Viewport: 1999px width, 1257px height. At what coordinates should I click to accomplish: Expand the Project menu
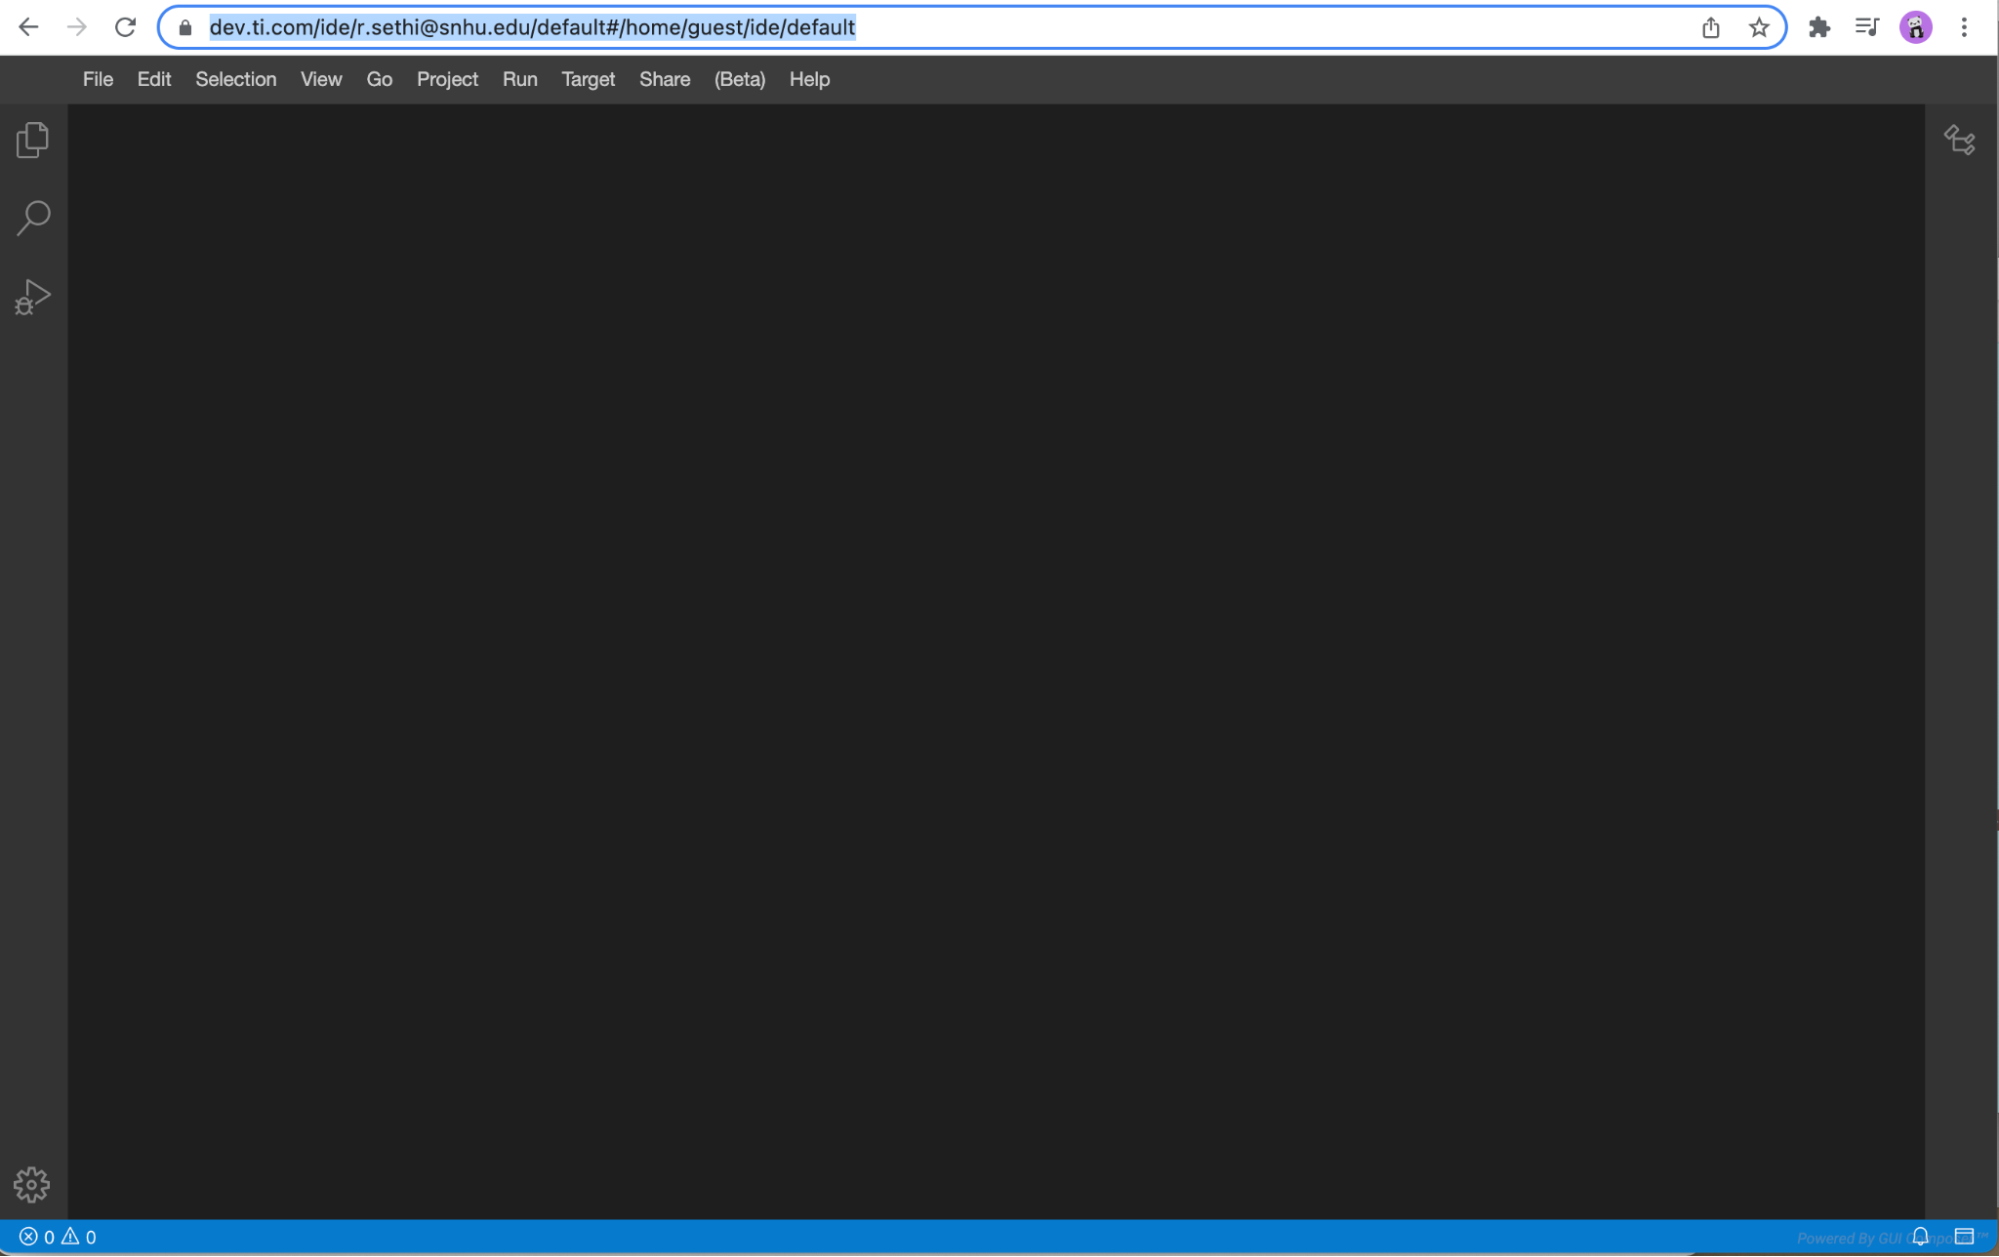pos(447,79)
